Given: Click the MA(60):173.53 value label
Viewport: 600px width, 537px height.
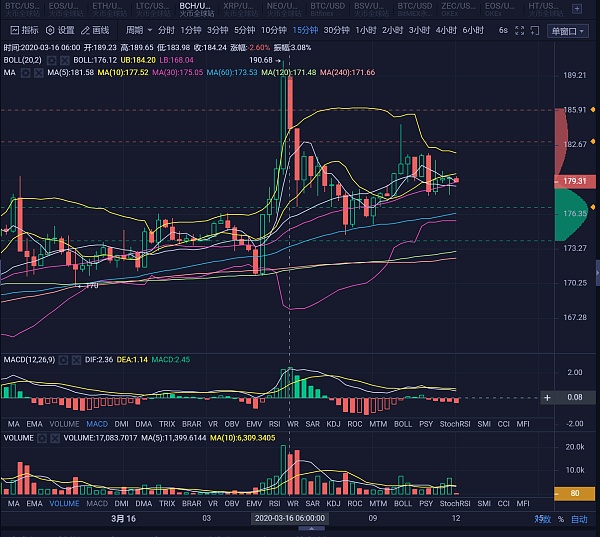Looking at the screenshot, I should [x=232, y=72].
